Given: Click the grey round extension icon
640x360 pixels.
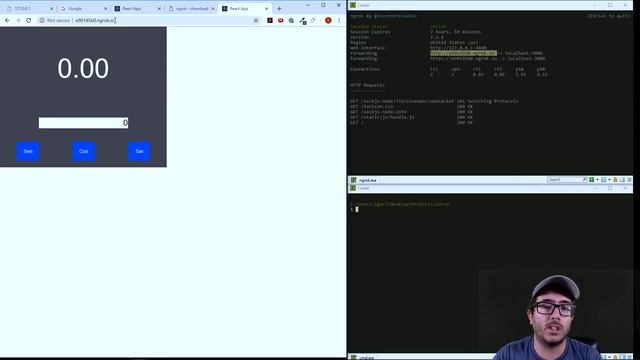Looking at the screenshot, I should pyautogui.click(x=291, y=20).
